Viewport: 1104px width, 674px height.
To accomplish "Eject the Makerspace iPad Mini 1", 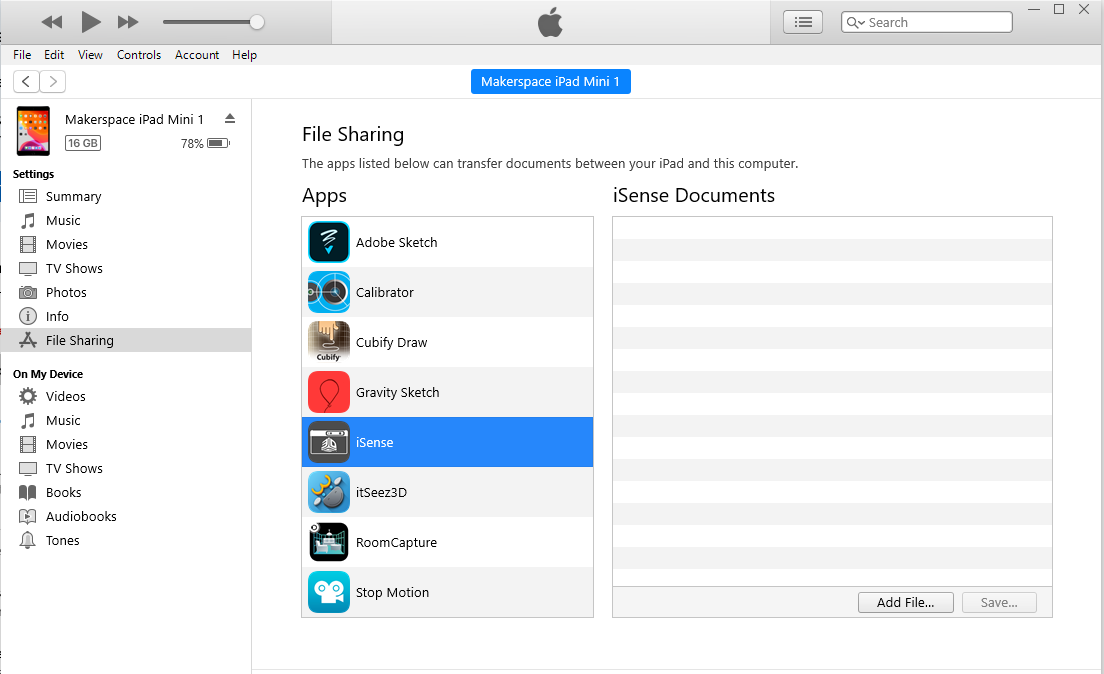I will click(230, 118).
